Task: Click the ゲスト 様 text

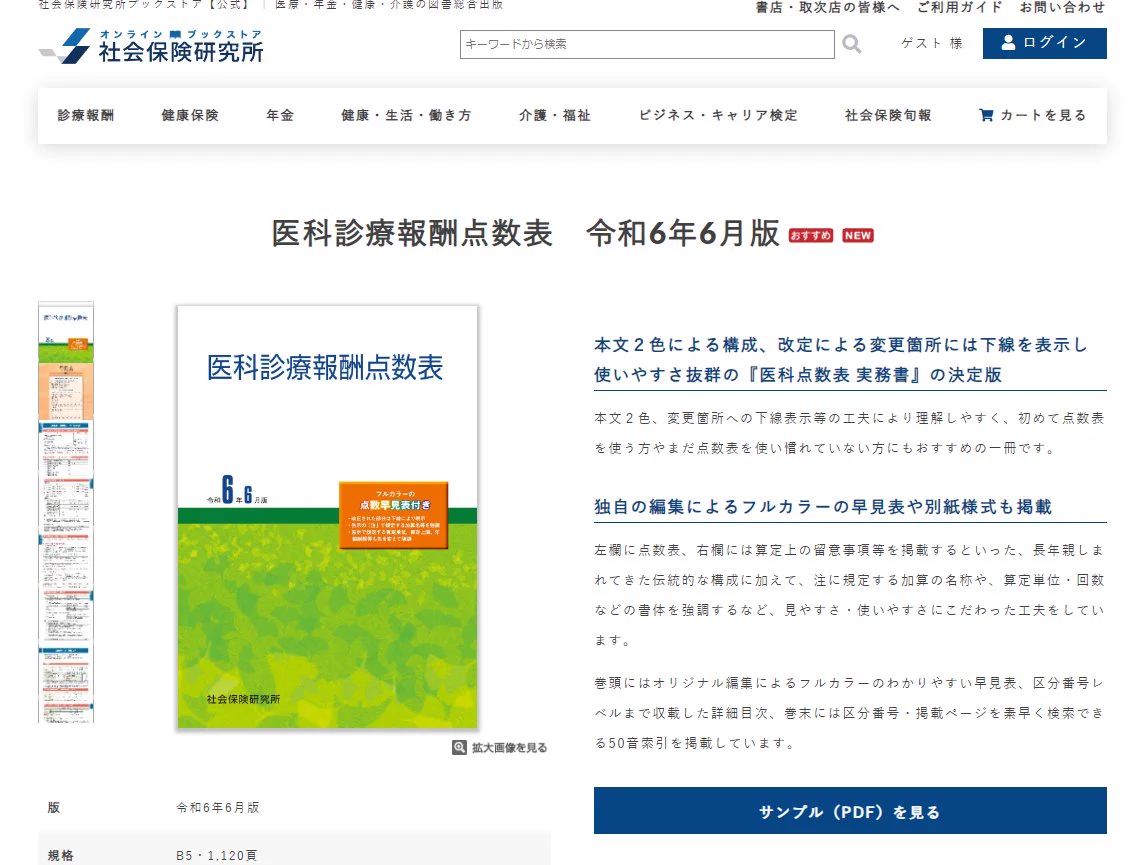Action: [932, 43]
